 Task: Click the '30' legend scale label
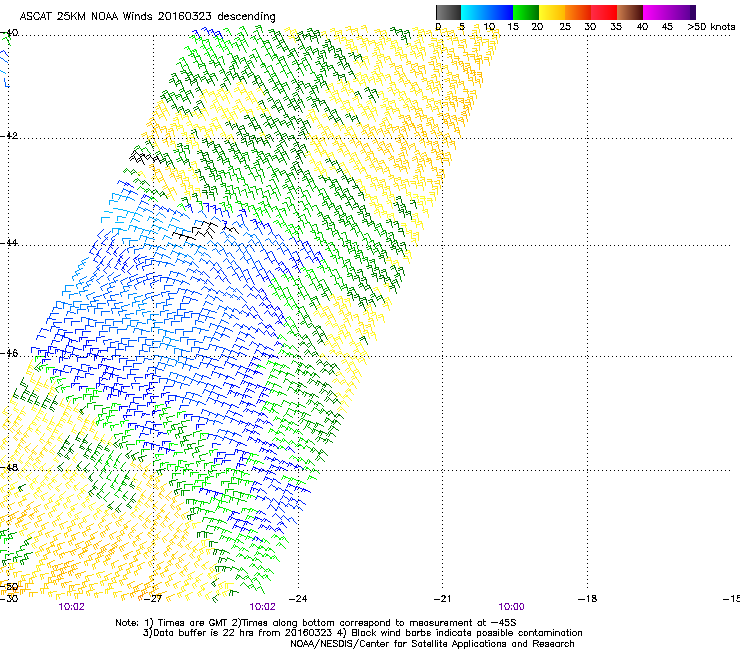pos(590,27)
